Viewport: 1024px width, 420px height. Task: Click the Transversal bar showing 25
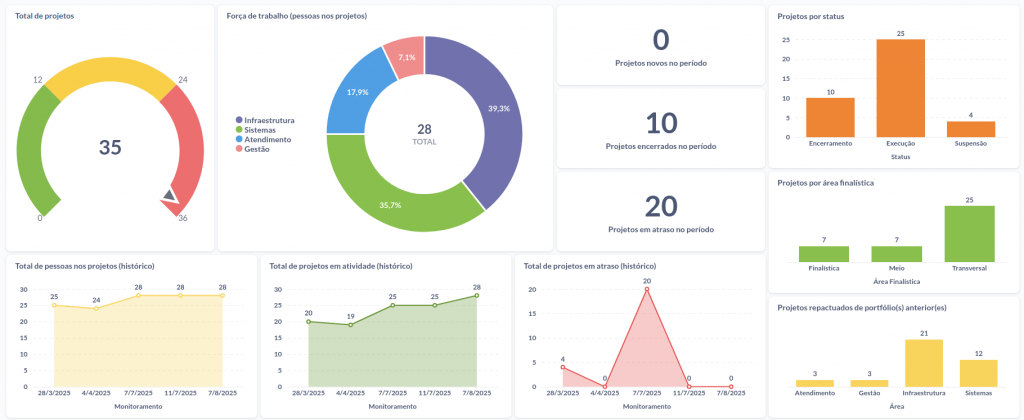pyautogui.click(x=969, y=234)
